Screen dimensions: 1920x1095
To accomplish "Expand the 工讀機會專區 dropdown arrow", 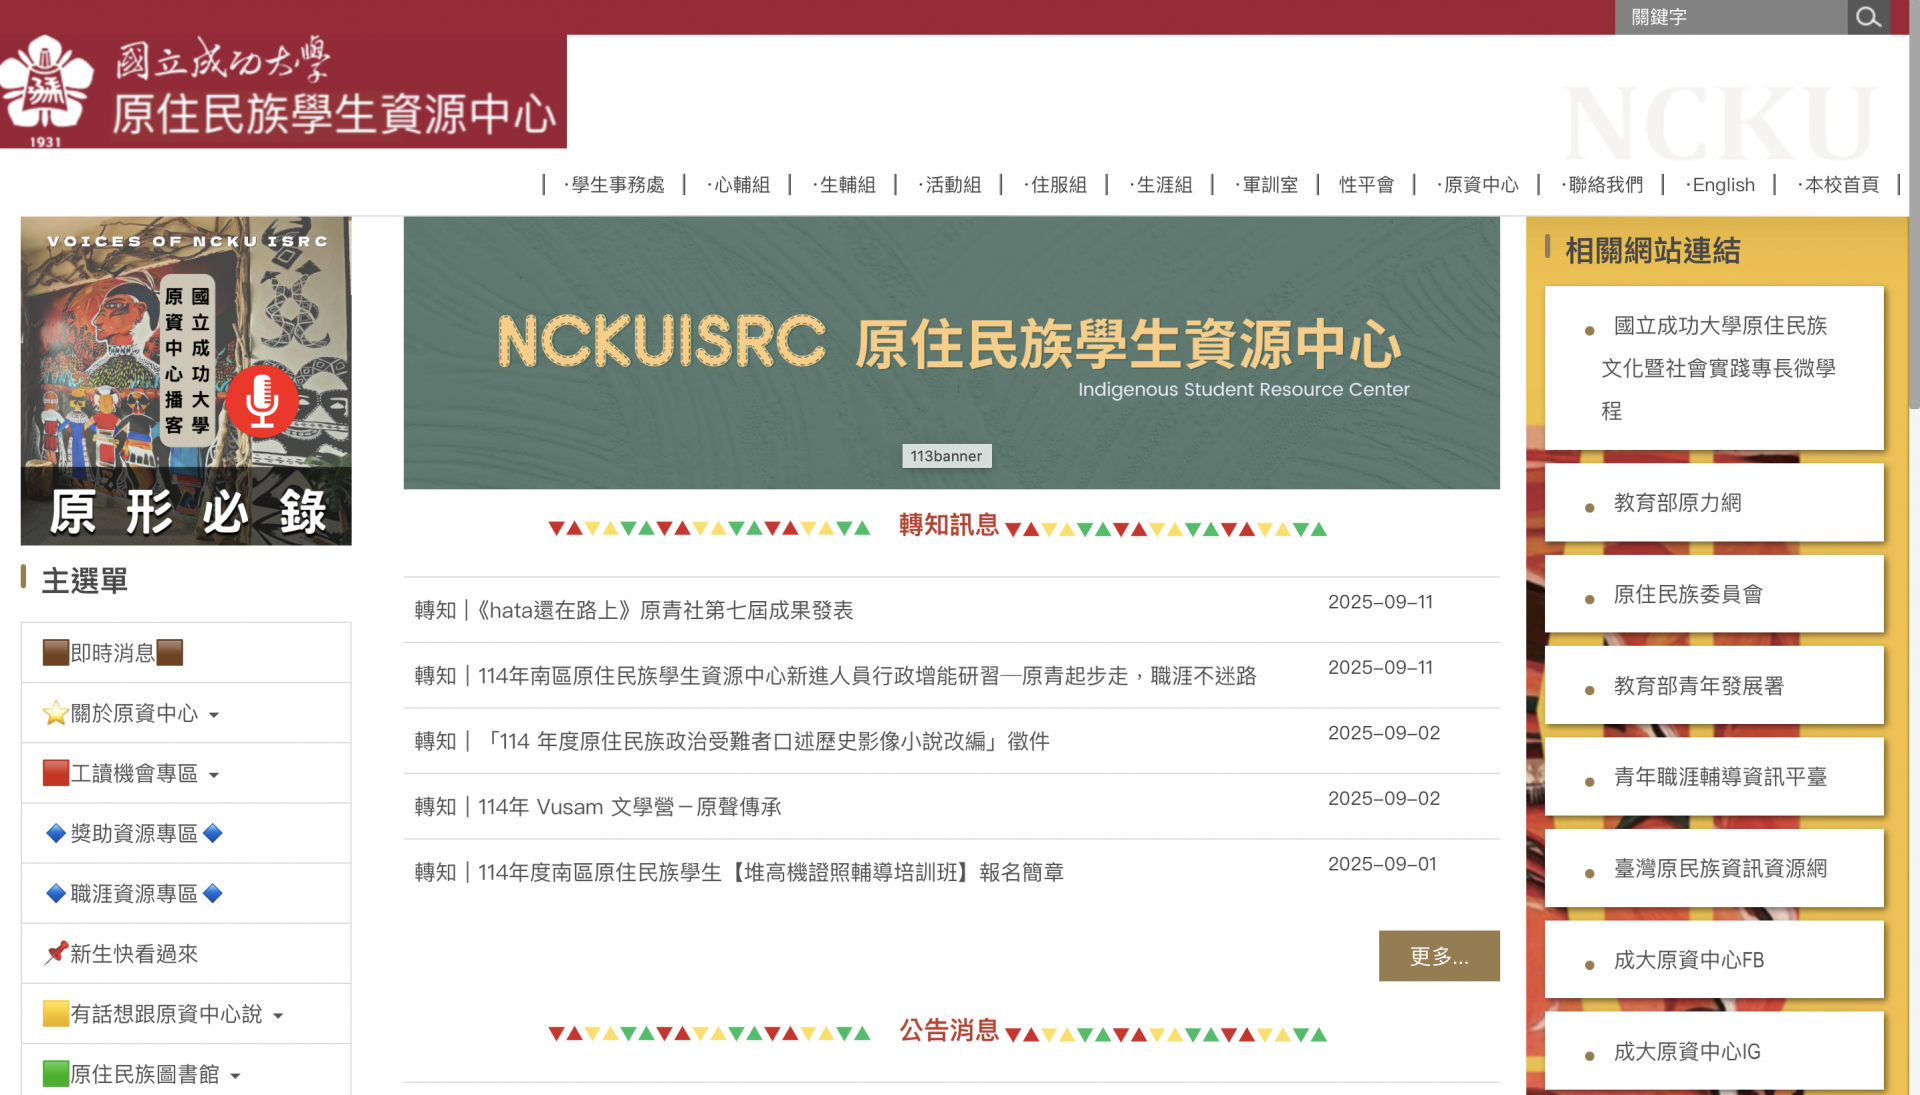I will [214, 775].
